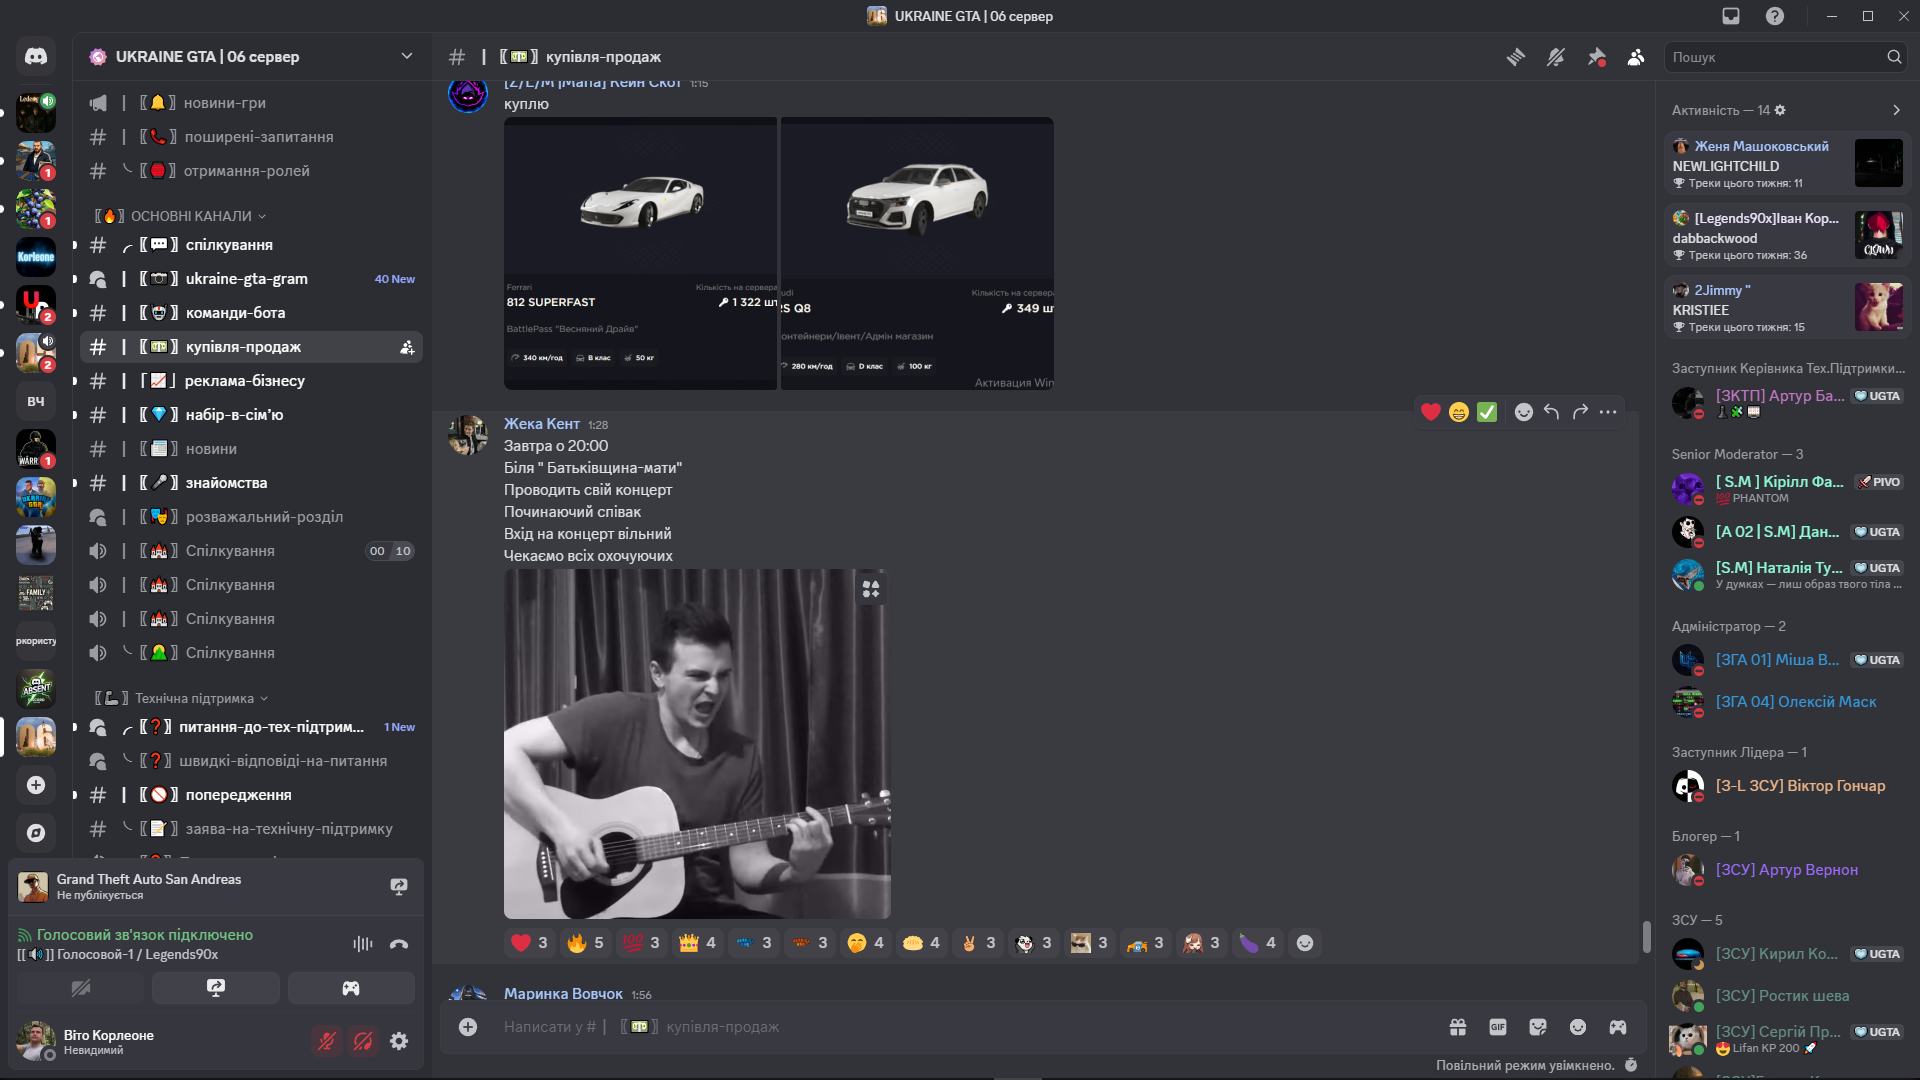Open the Threads icon in channel header
Screen dimensions: 1920x1080
tap(1516, 57)
